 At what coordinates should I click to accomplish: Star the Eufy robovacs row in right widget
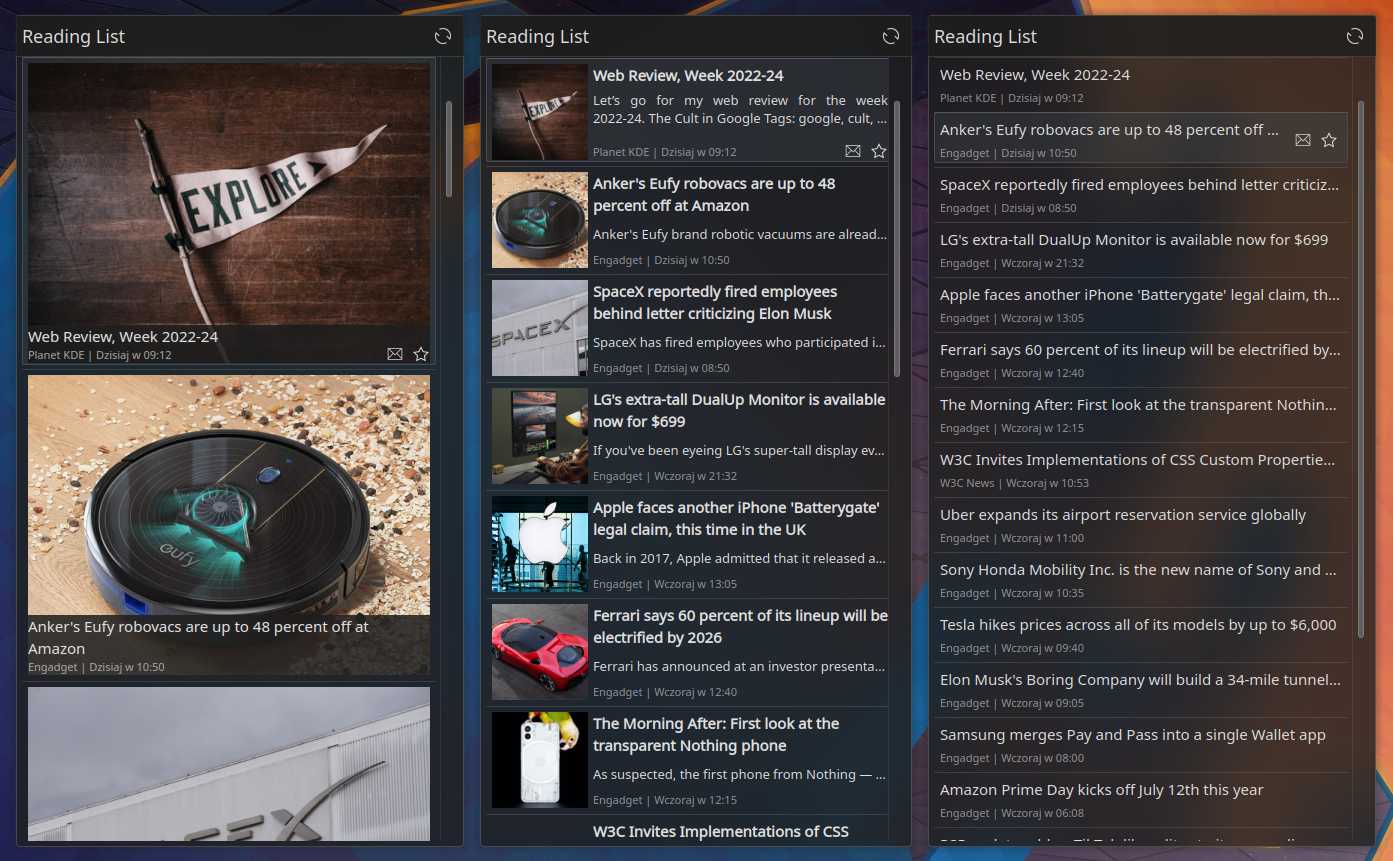pyautogui.click(x=1329, y=140)
